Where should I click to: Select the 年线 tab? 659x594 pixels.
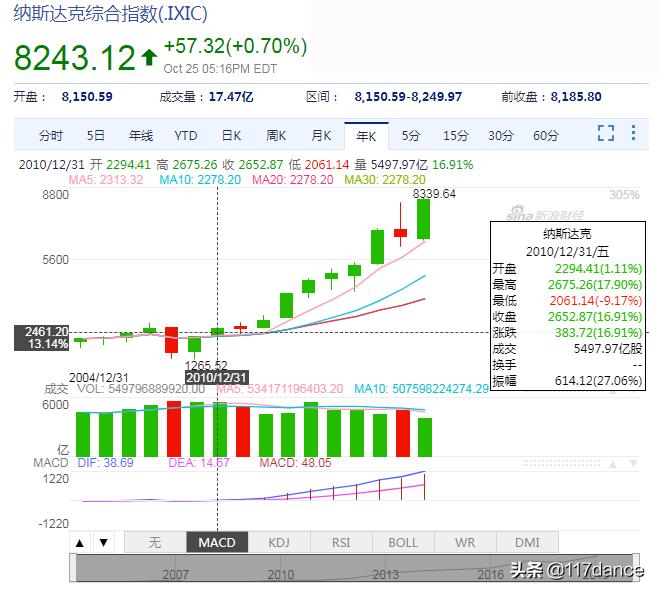coord(141,136)
